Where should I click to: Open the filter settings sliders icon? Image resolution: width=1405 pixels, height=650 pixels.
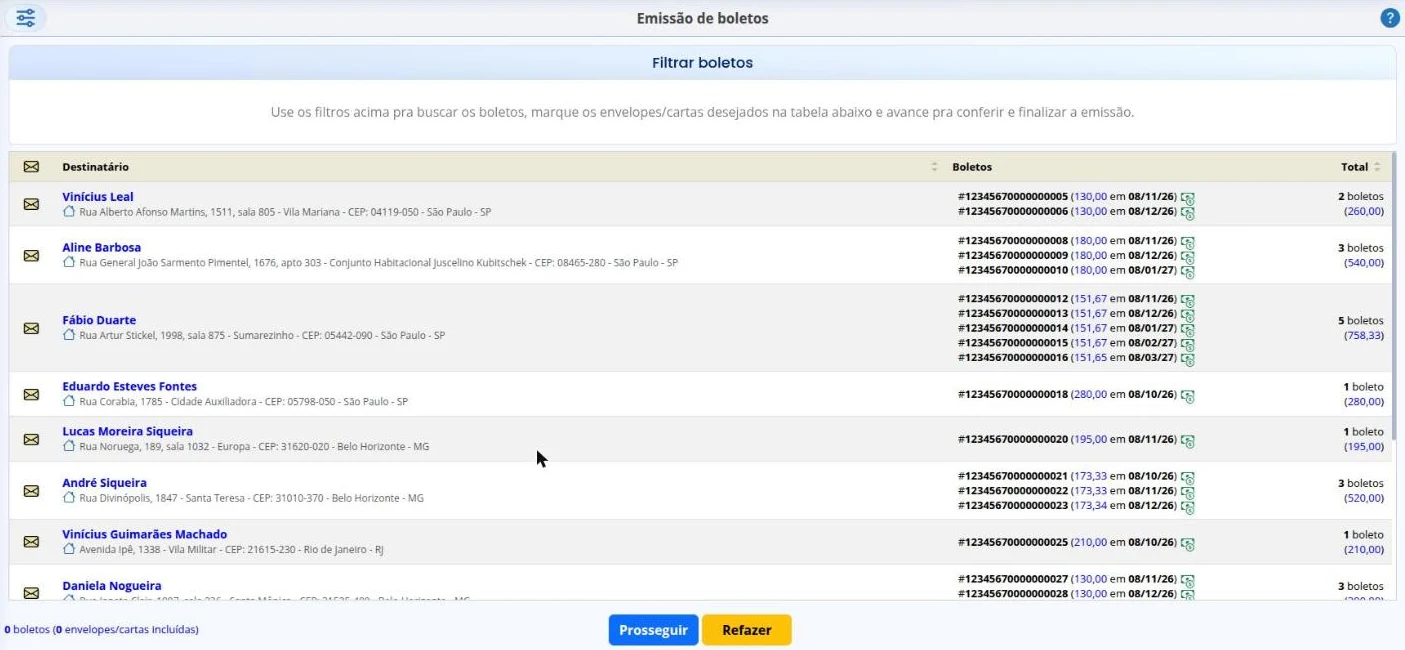click(x=25, y=18)
